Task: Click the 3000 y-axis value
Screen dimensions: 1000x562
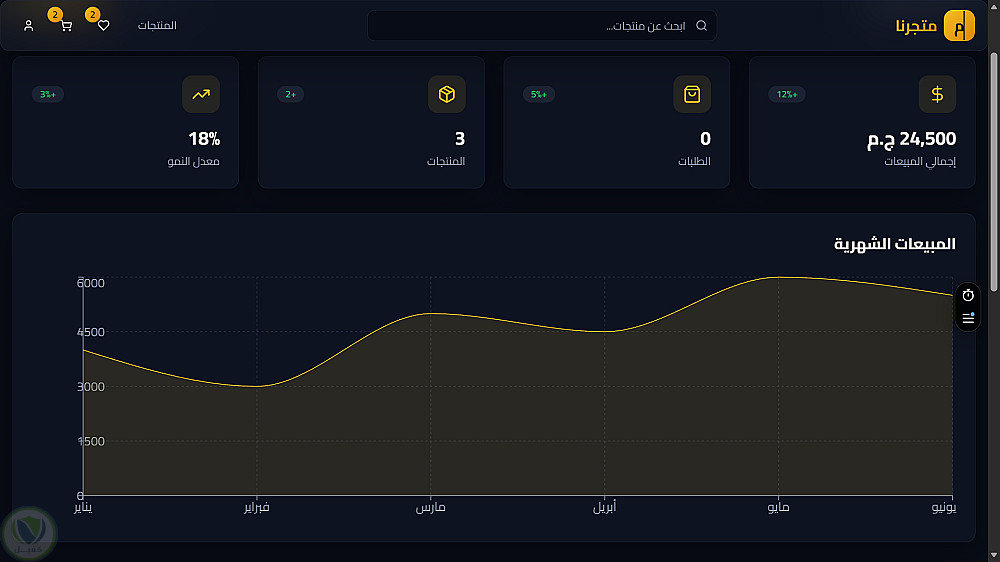Action: pos(91,387)
